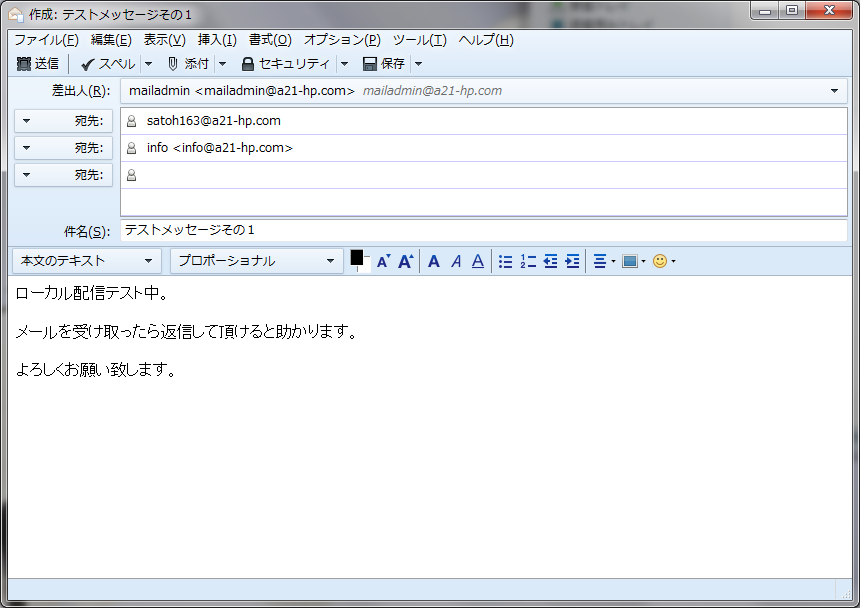Change recipient type for satoh163 row
This screenshot has width=860, height=608.
(x=63, y=121)
